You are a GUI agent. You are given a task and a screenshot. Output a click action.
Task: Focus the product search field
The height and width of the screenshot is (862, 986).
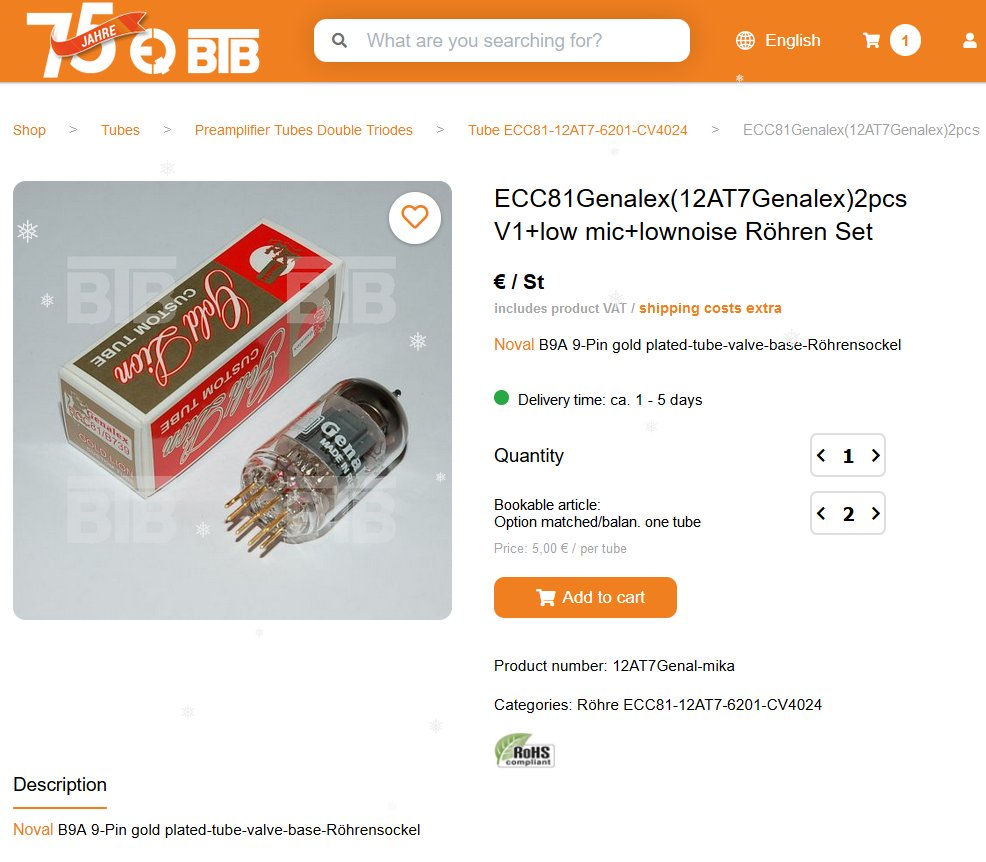pos(502,41)
